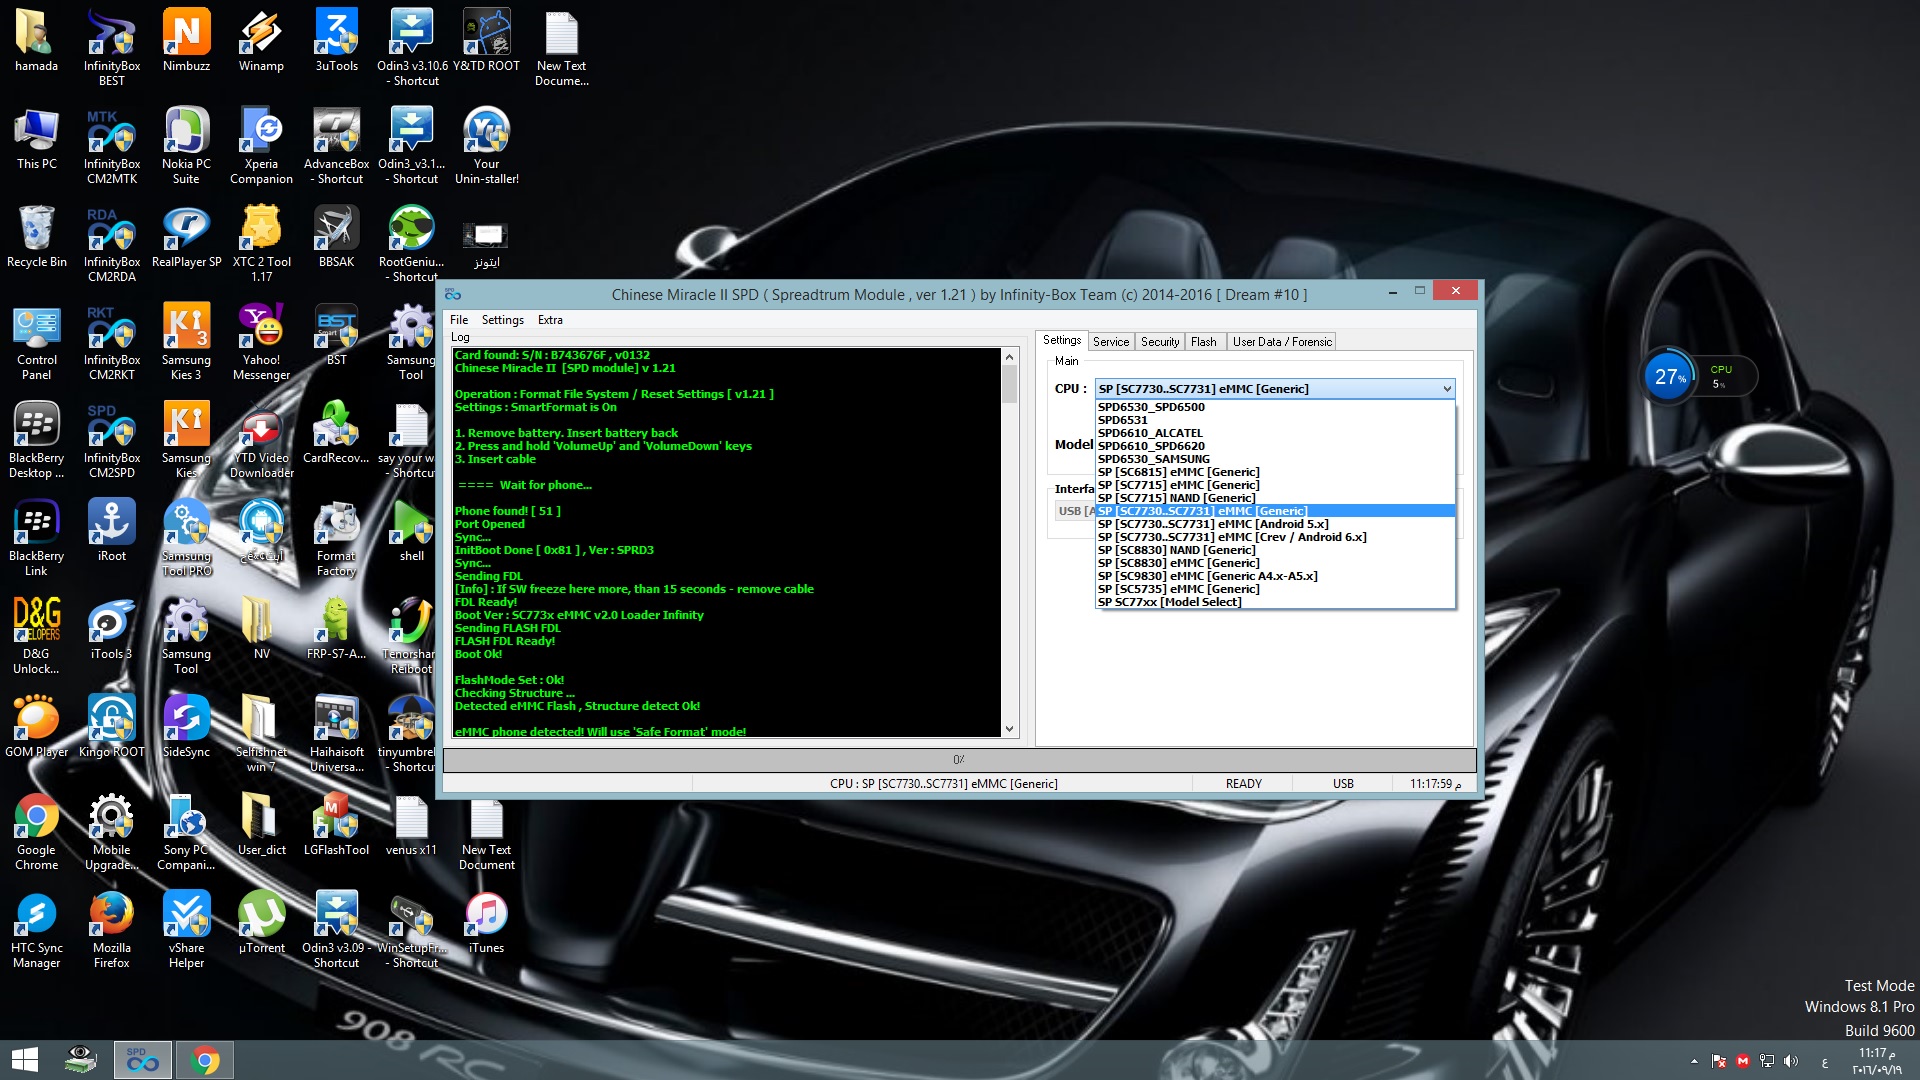Open 3uTools from the desktop
The image size is (1920, 1080).
[336, 40]
